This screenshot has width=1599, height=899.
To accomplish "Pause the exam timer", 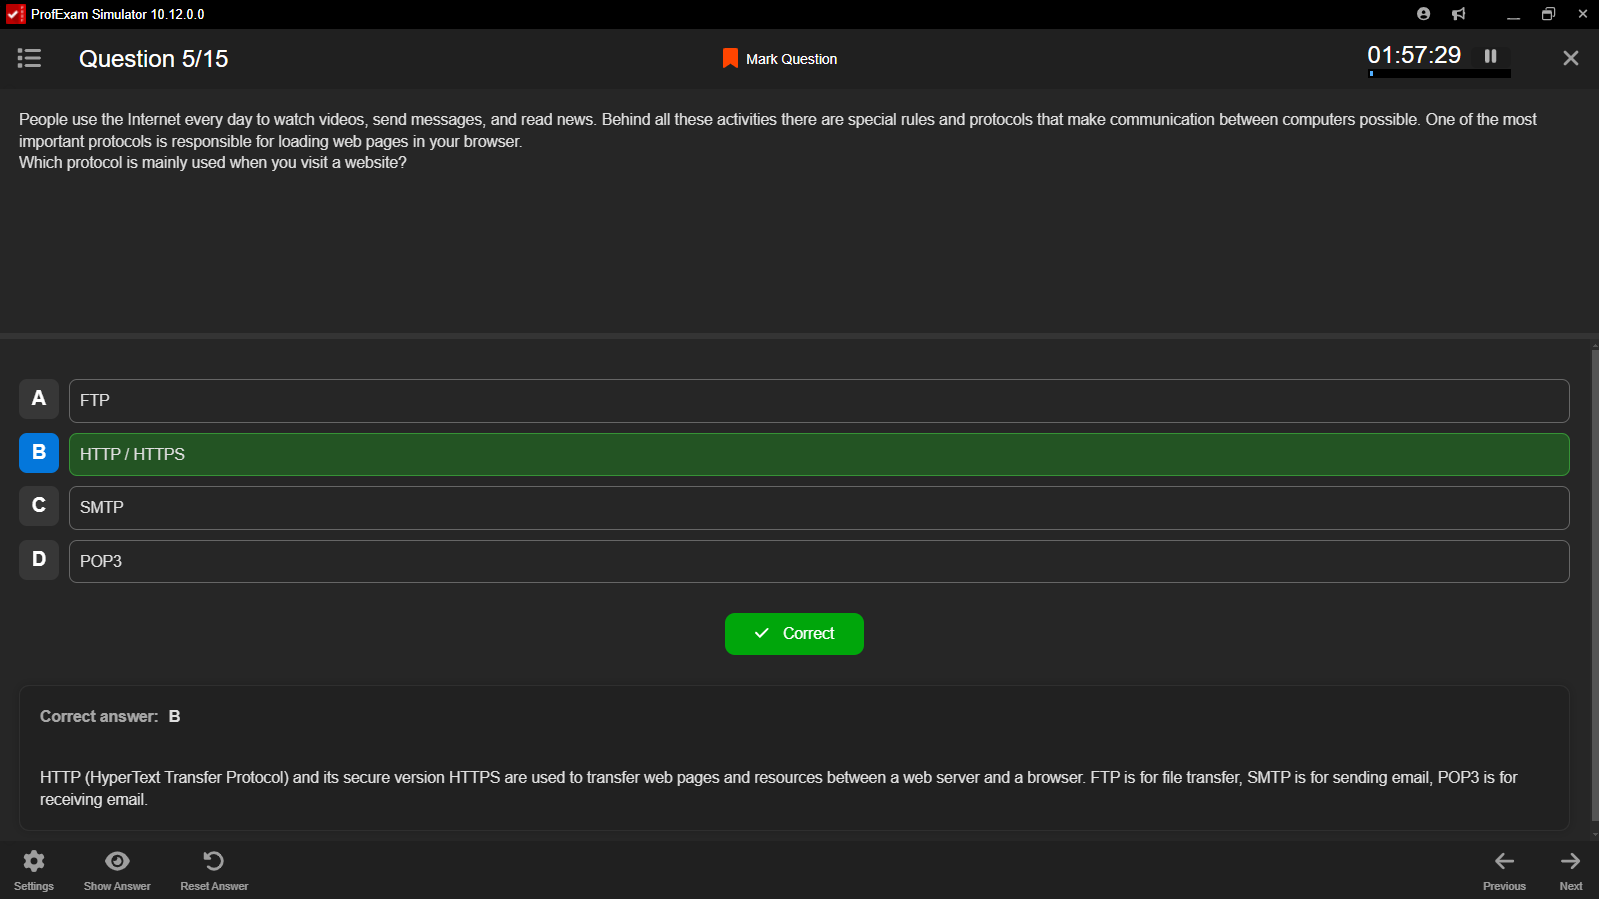I will tap(1490, 56).
